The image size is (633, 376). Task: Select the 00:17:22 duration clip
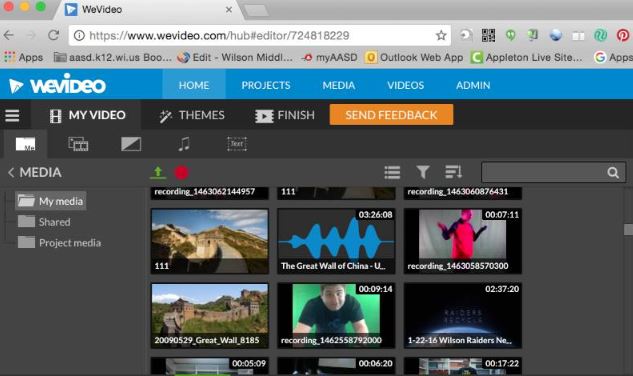[463, 366]
